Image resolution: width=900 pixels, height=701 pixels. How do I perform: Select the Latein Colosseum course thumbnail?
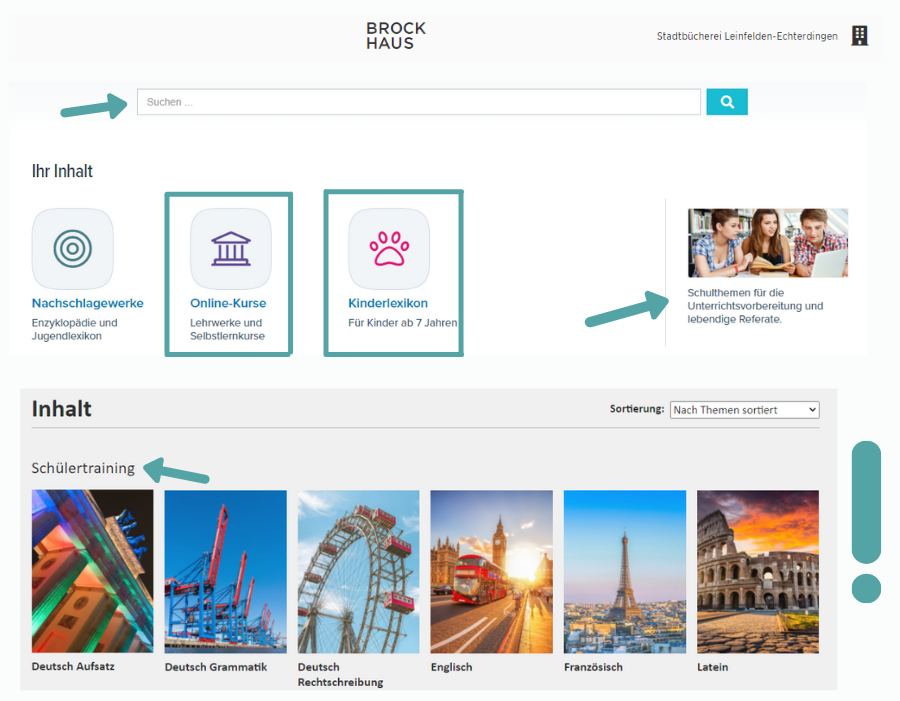coord(757,571)
